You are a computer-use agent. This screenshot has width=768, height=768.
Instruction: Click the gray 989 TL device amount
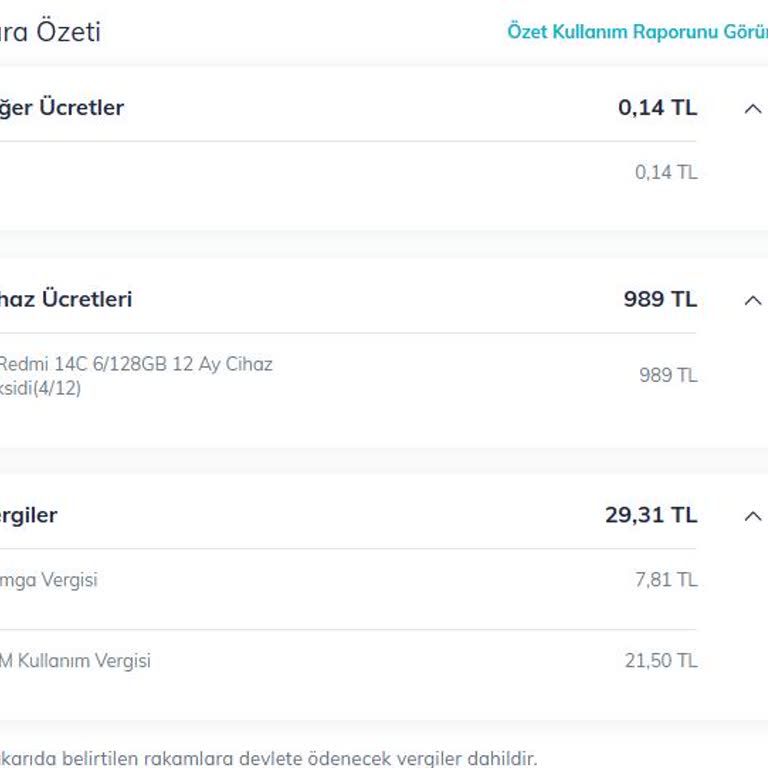tap(668, 375)
